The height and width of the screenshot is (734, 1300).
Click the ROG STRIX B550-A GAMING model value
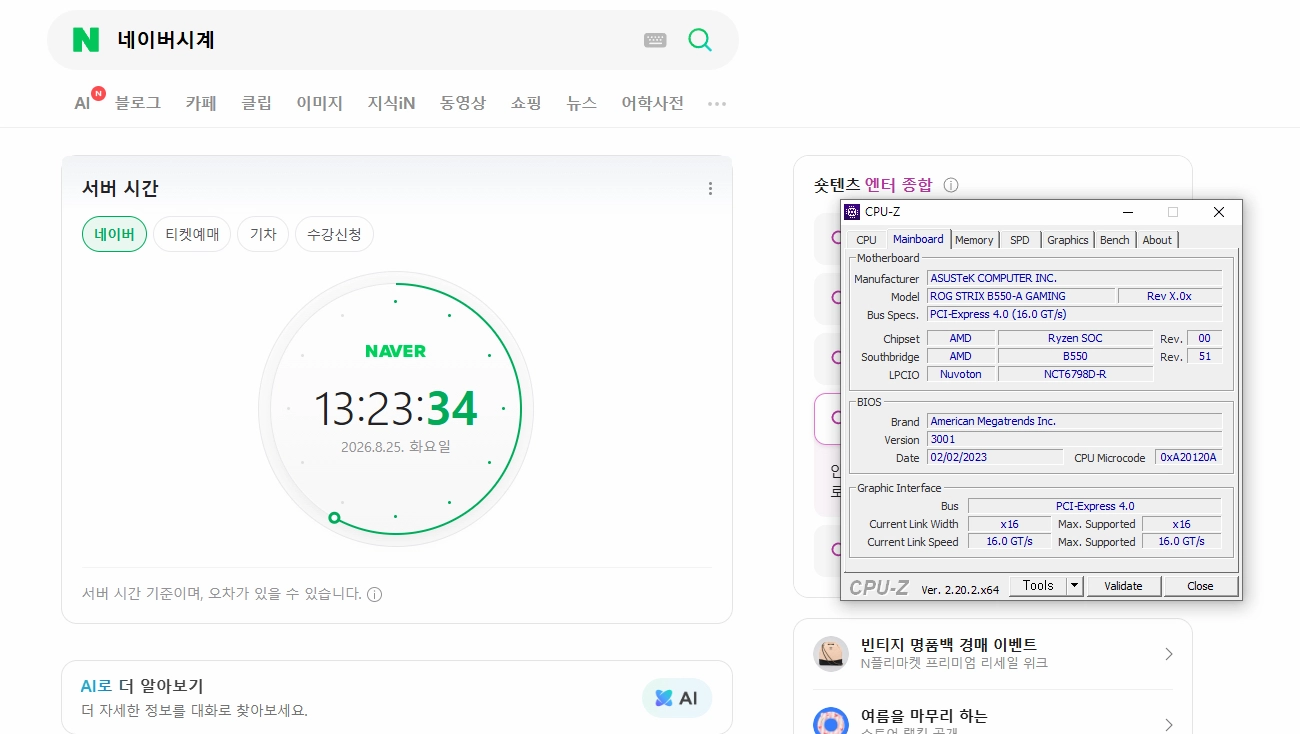coord(1020,296)
